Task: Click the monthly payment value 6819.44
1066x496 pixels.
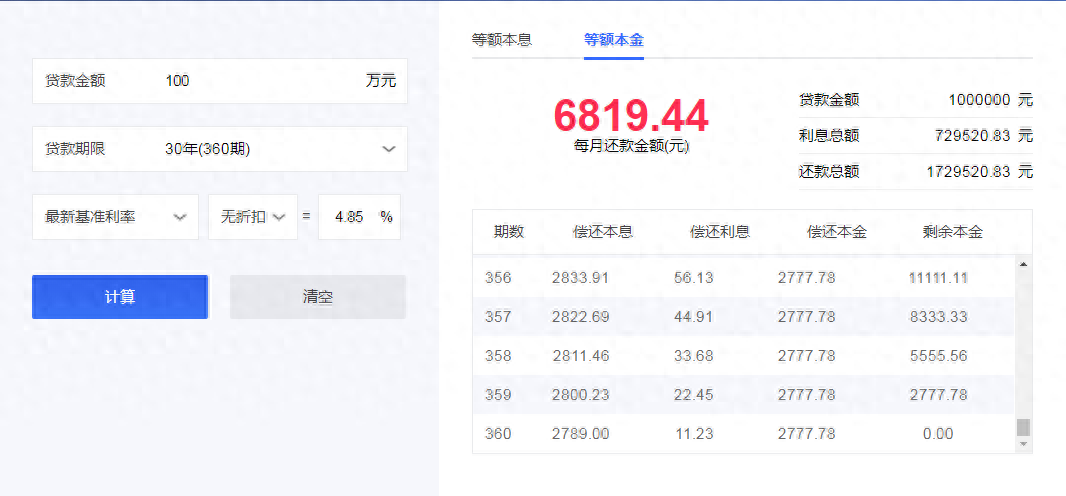Action: (x=631, y=116)
